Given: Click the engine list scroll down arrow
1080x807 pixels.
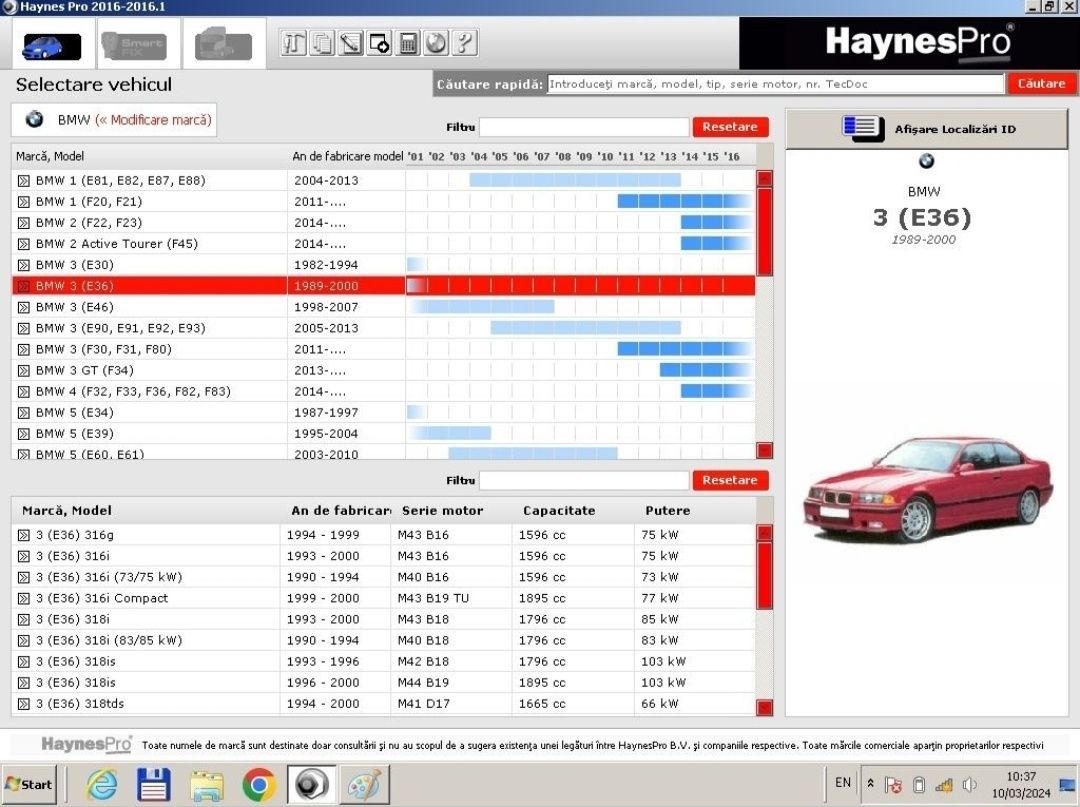Looking at the screenshot, I should tap(765, 707).
